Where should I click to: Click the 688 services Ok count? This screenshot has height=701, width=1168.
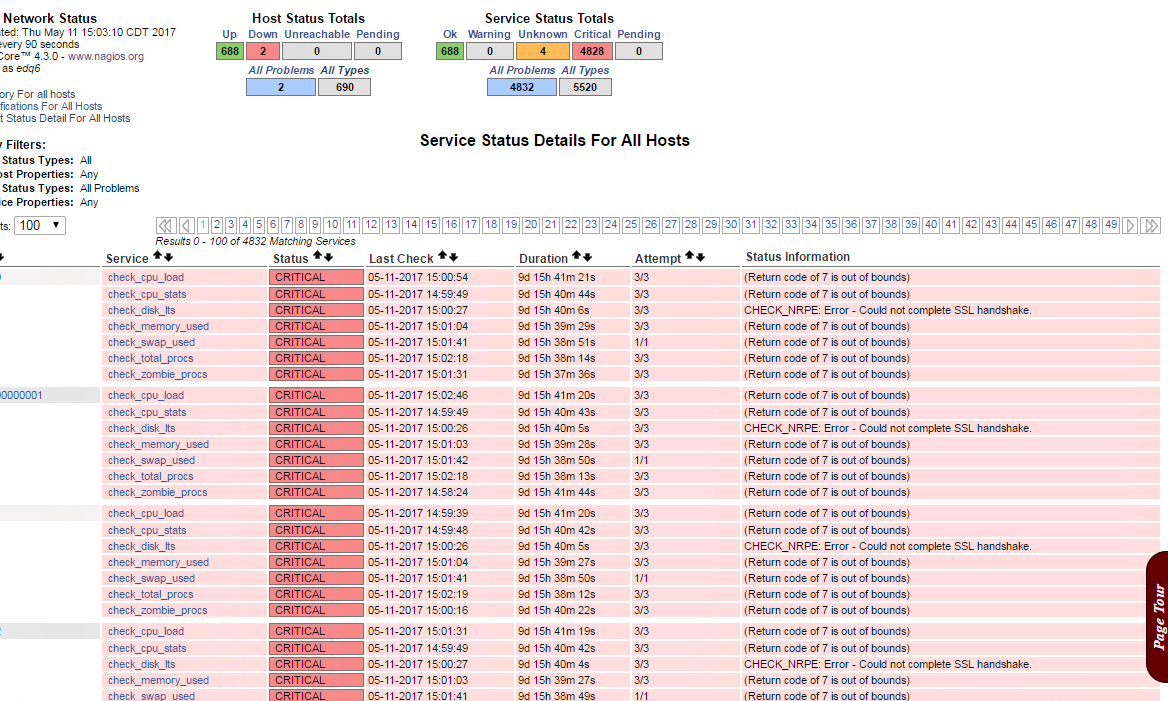point(450,51)
